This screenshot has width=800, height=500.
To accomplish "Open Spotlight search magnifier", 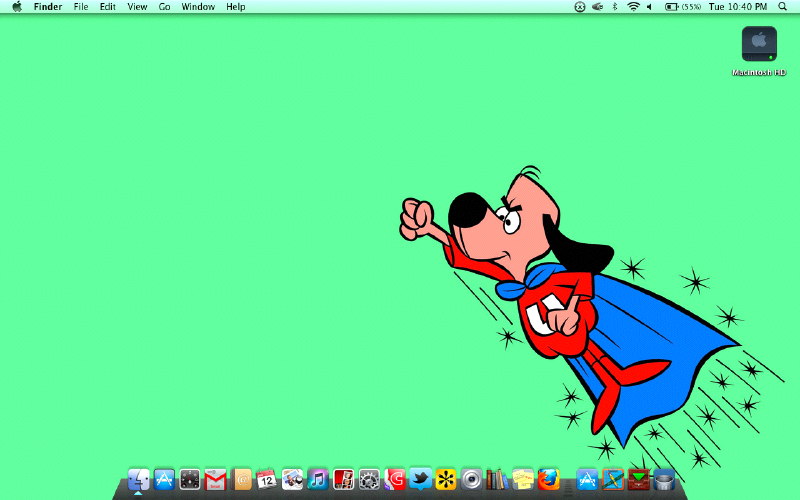I will click(x=783, y=7).
